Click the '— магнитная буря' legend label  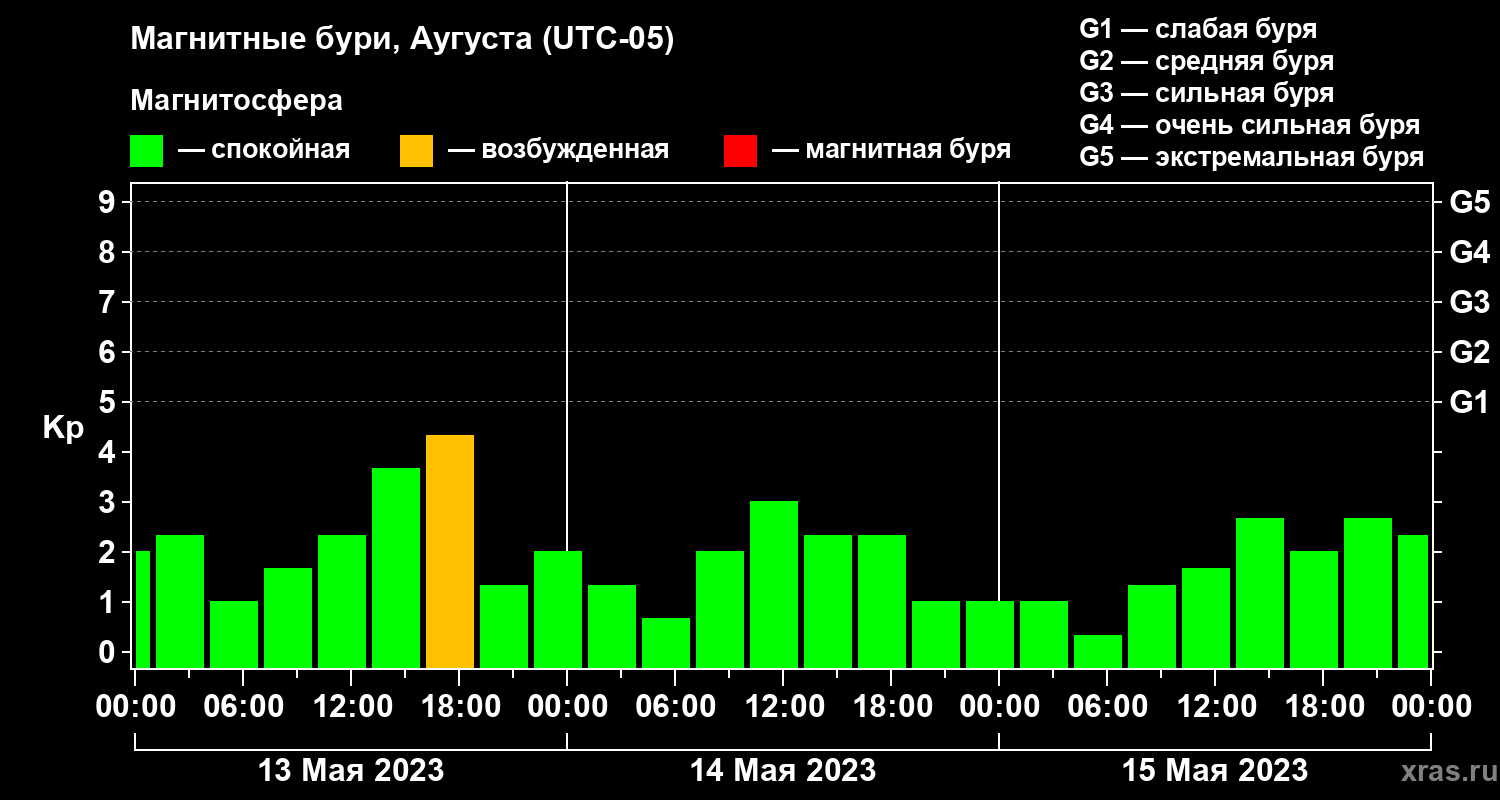(x=891, y=151)
